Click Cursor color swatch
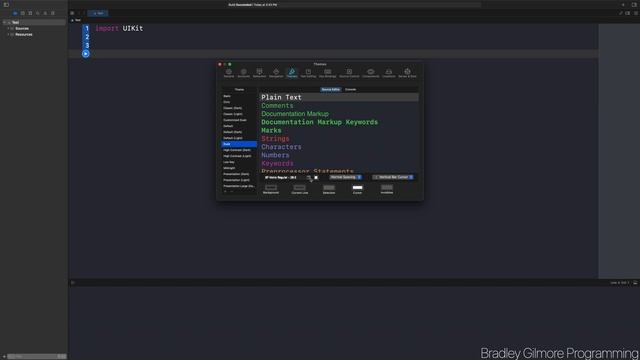640x360 pixels. tap(357, 187)
